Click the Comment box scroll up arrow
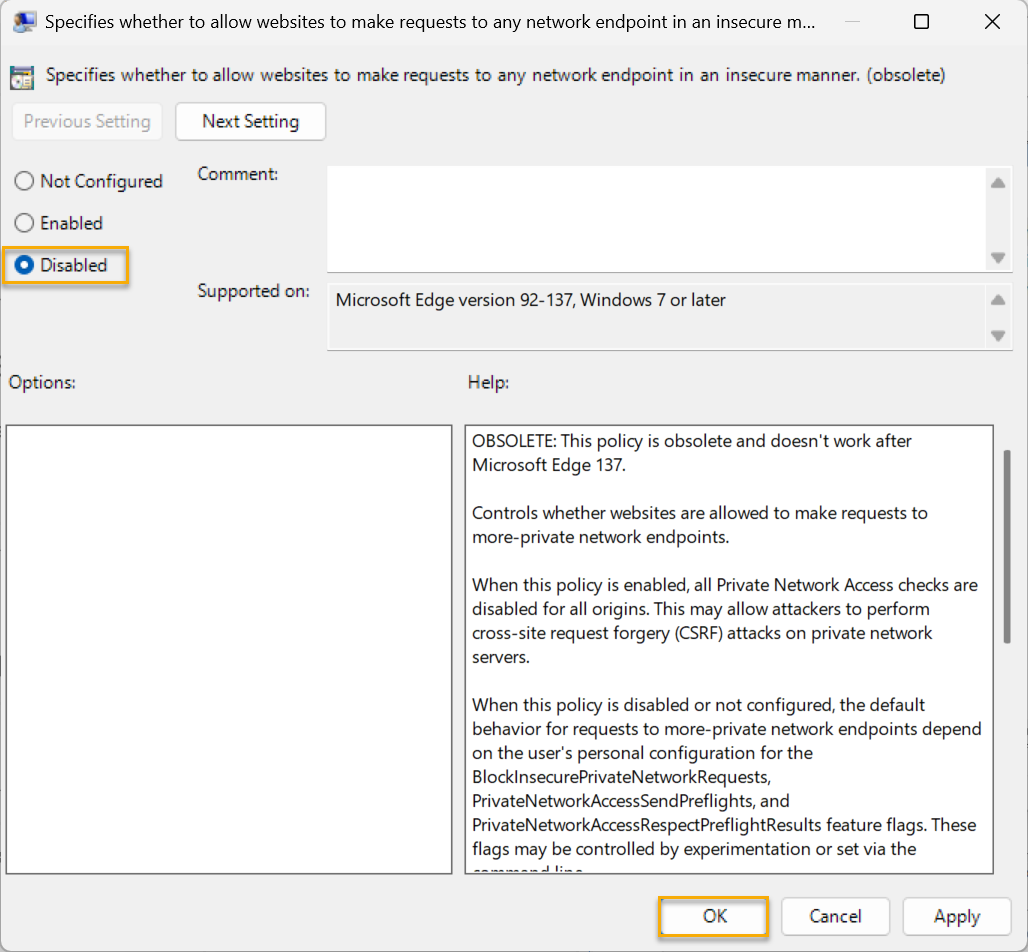Screen dimensions: 1028x952 pyautogui.click(x=997, y=183)
